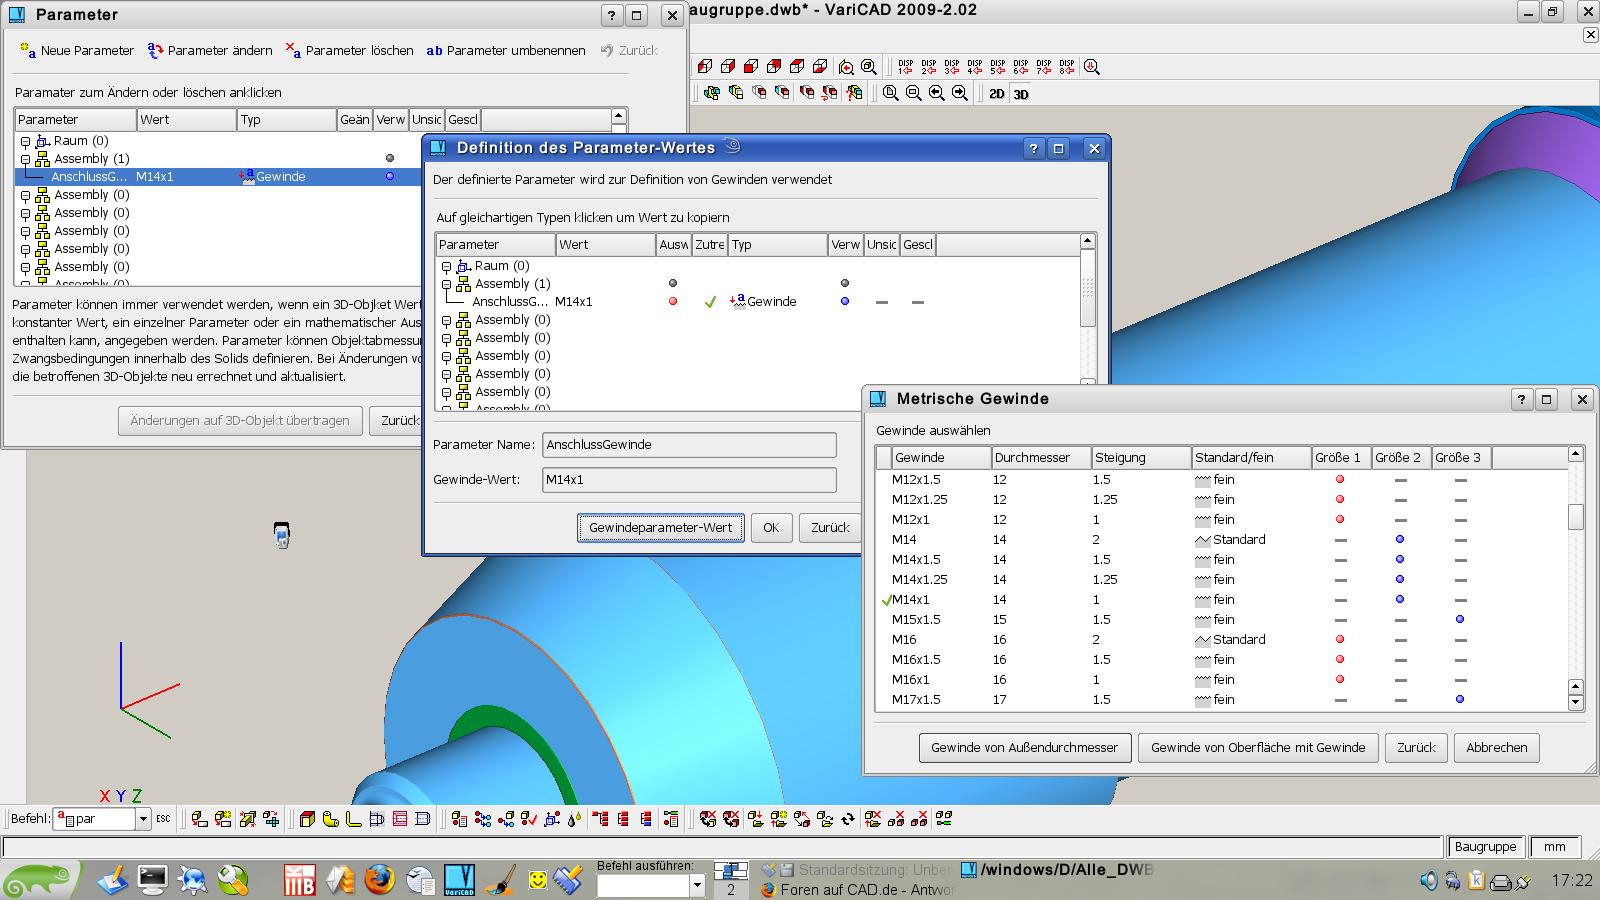Click the Befehl command input field
Screen dimensions: 1600x900
[95, 819]
